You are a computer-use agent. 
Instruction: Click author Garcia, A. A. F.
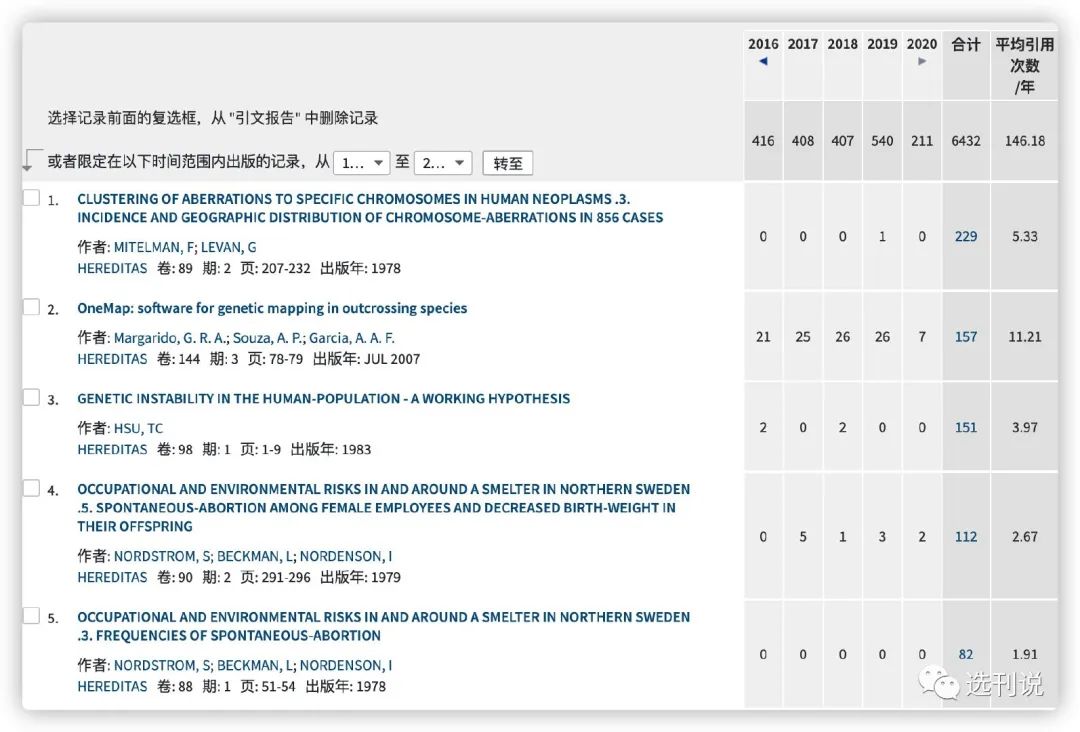tap(352, 338)
